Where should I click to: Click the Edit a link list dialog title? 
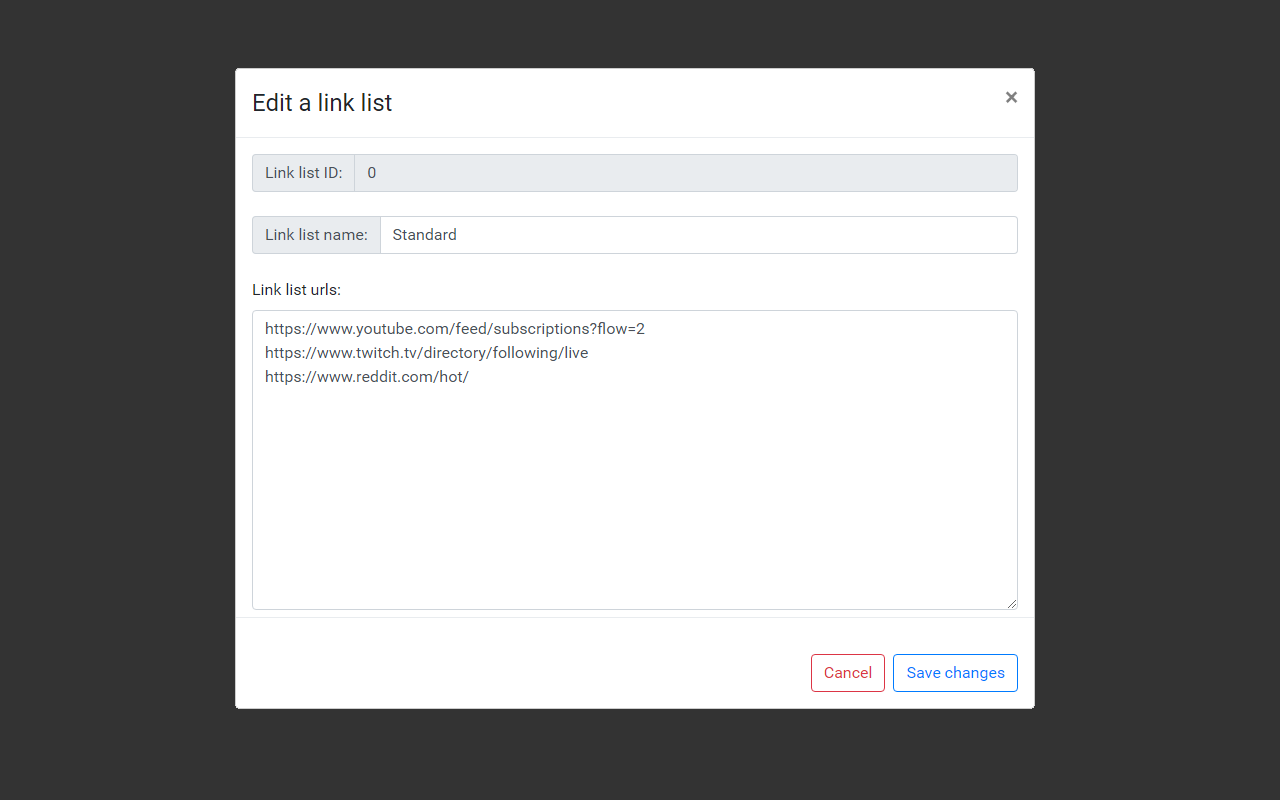322,102
